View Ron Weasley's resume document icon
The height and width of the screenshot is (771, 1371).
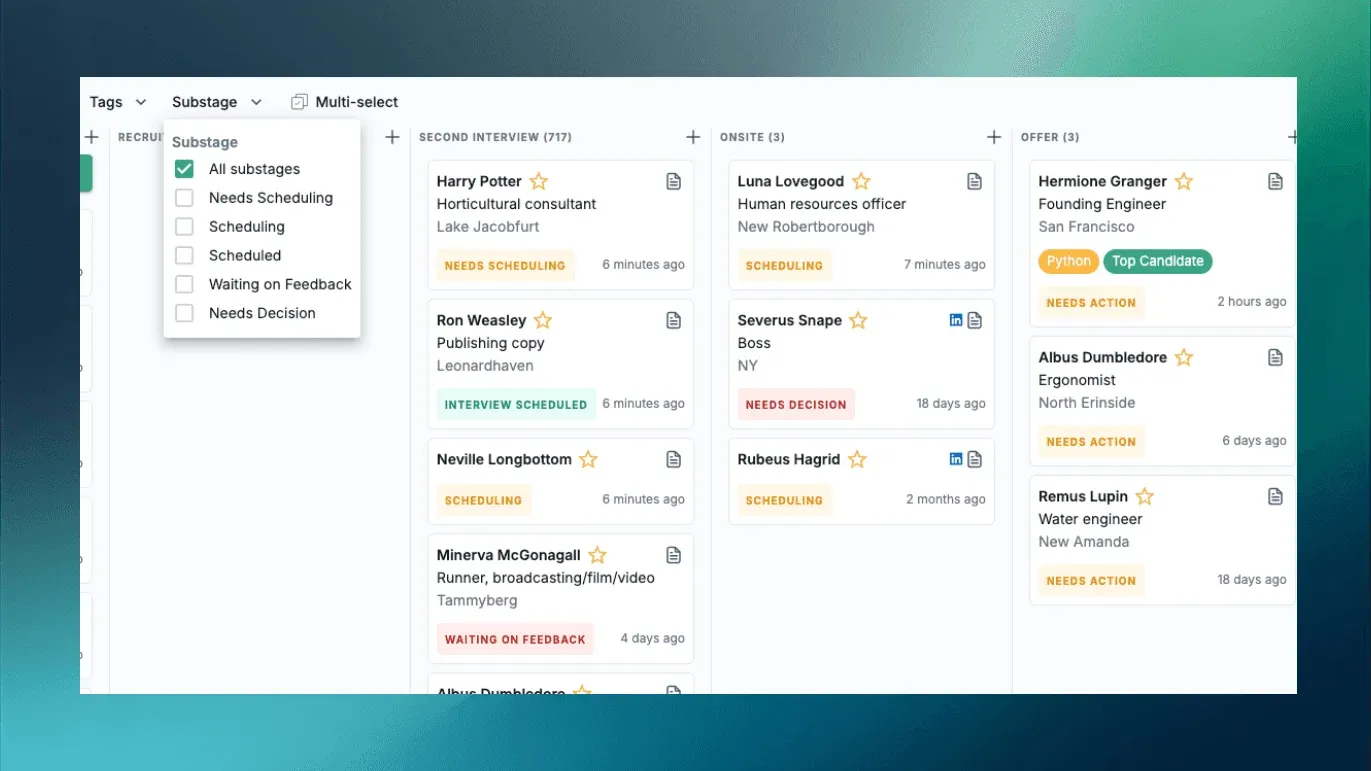tap(674, 320)
